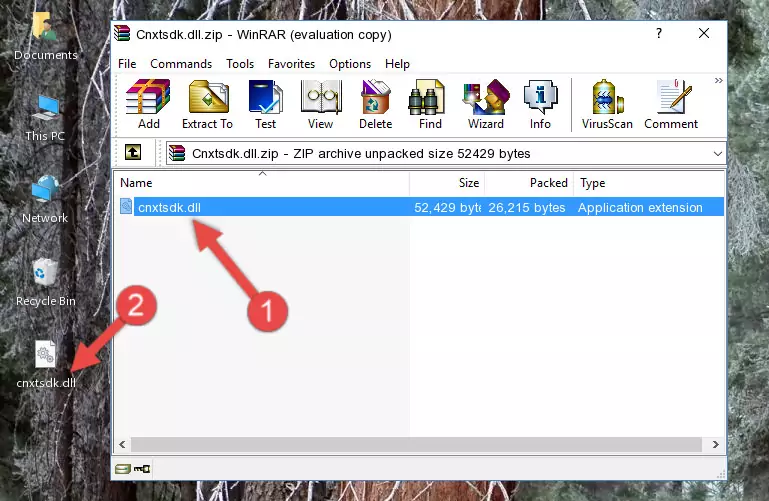Select cnxtsdk.dll file icon in list
The width and height of the screenshot is (769, 501).
(126, 206)
